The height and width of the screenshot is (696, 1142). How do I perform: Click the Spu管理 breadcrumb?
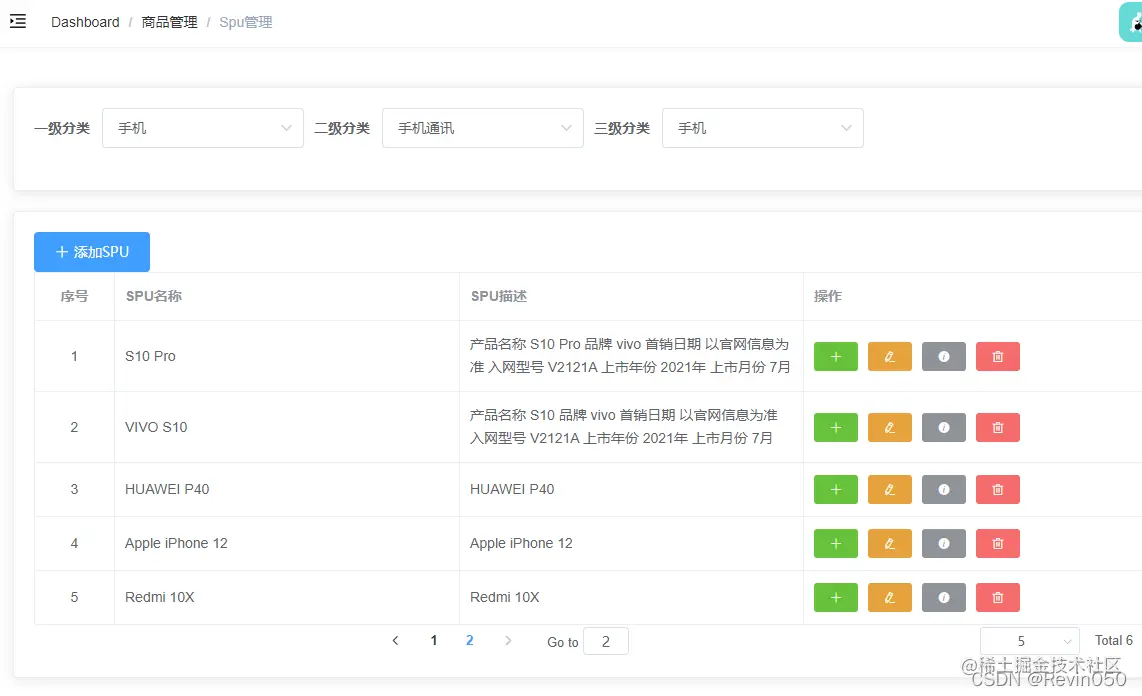pyautogui.click(x=245, y=22)
